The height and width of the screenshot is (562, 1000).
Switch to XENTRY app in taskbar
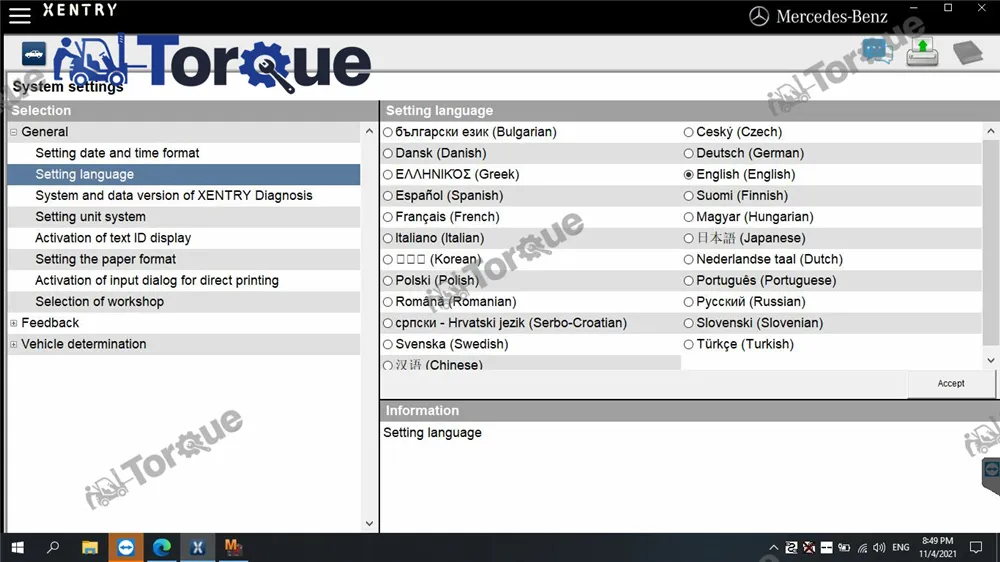tap(198, 547)
